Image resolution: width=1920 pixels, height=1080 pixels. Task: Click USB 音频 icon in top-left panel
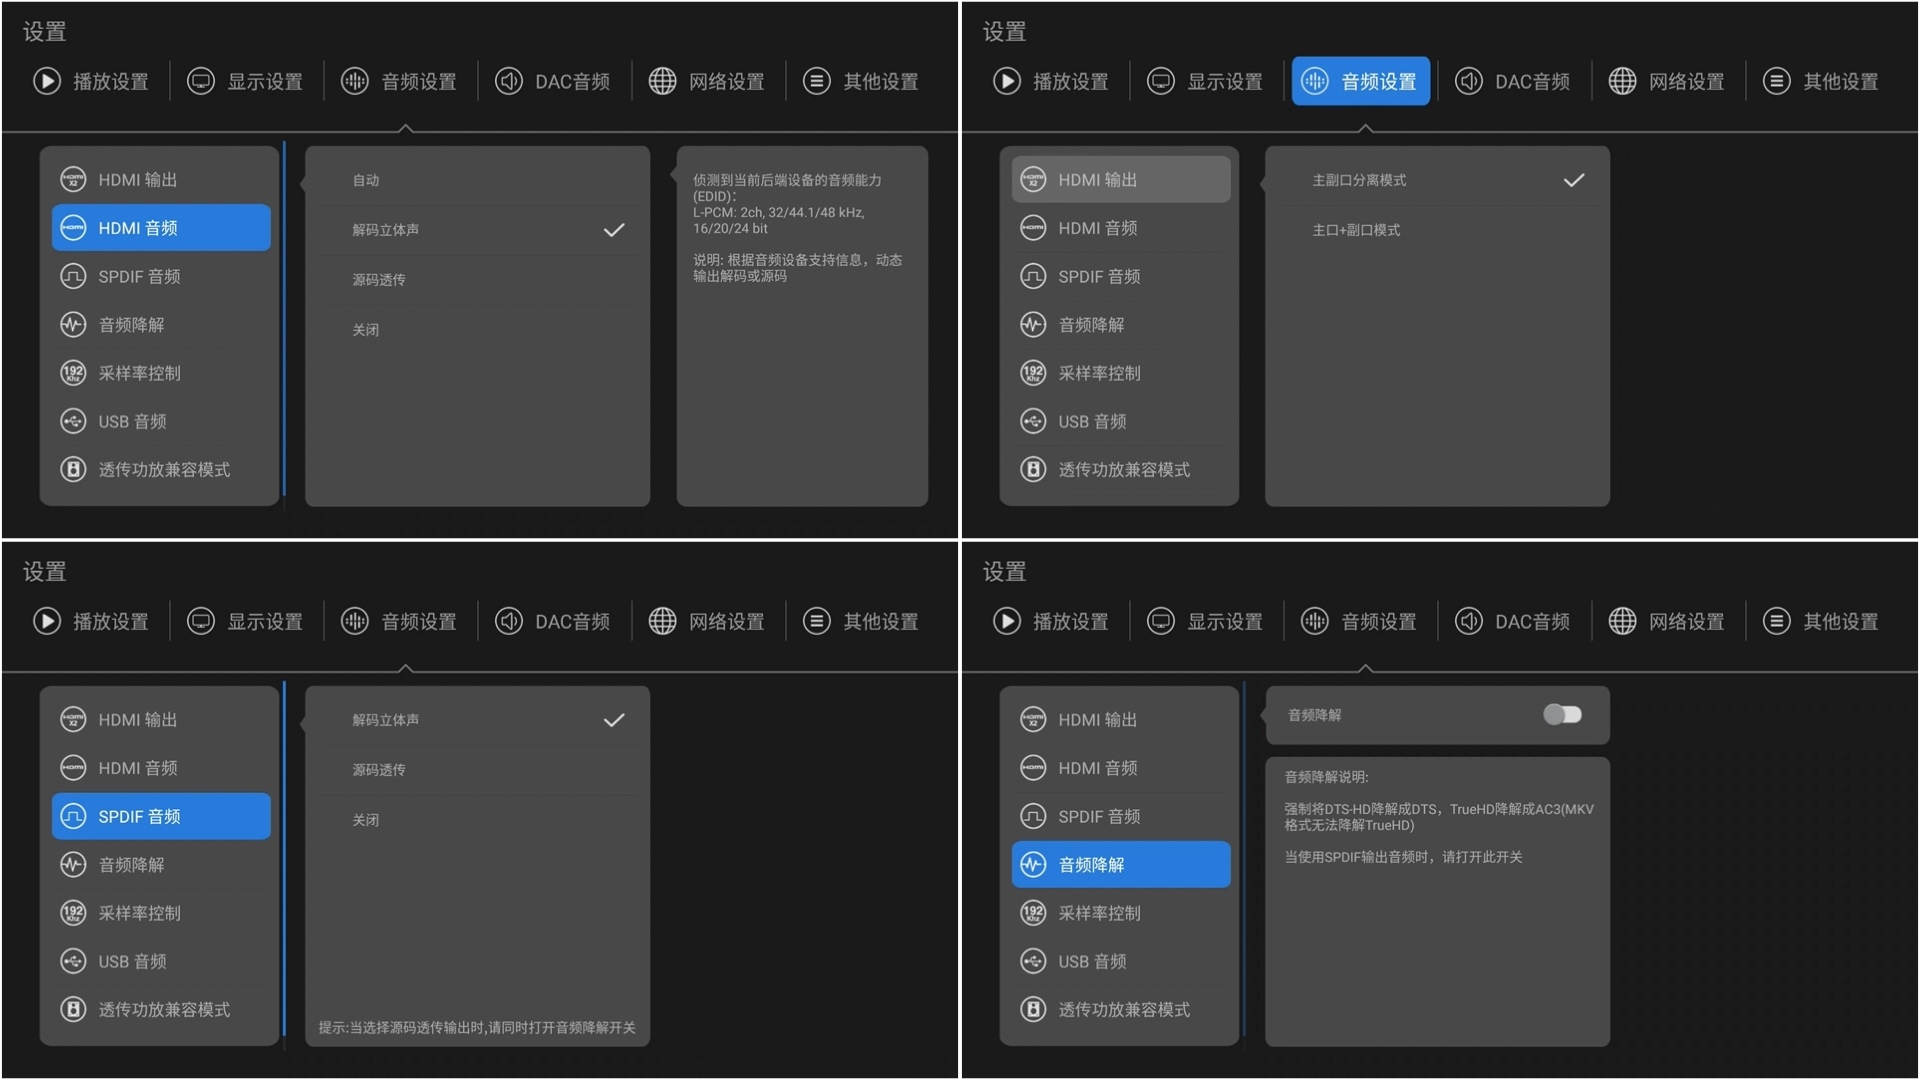click(x=73, y=421)
